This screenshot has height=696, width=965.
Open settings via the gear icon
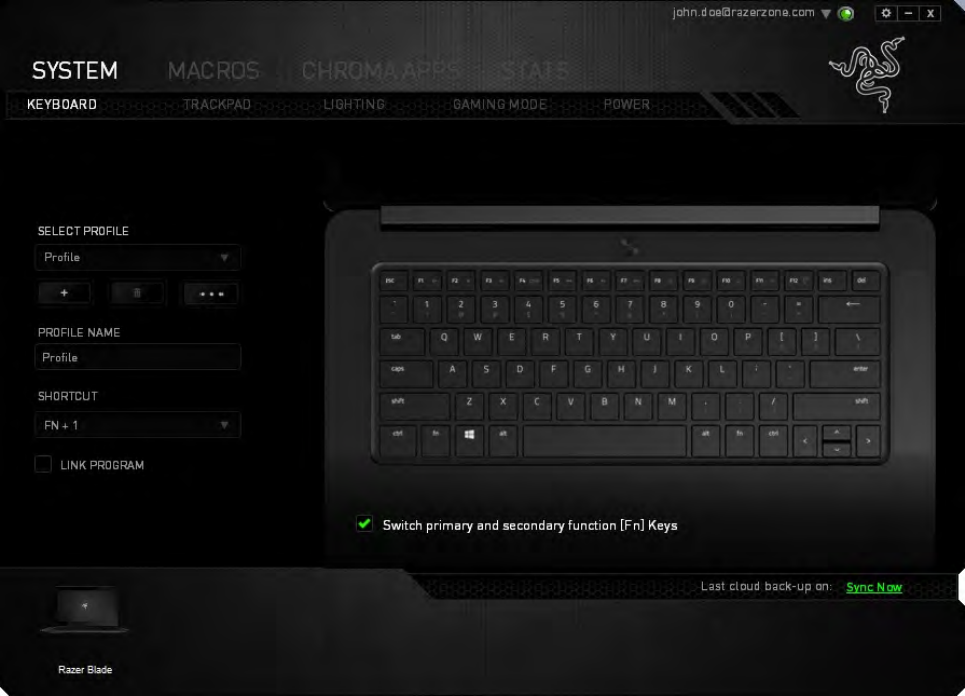886,13
